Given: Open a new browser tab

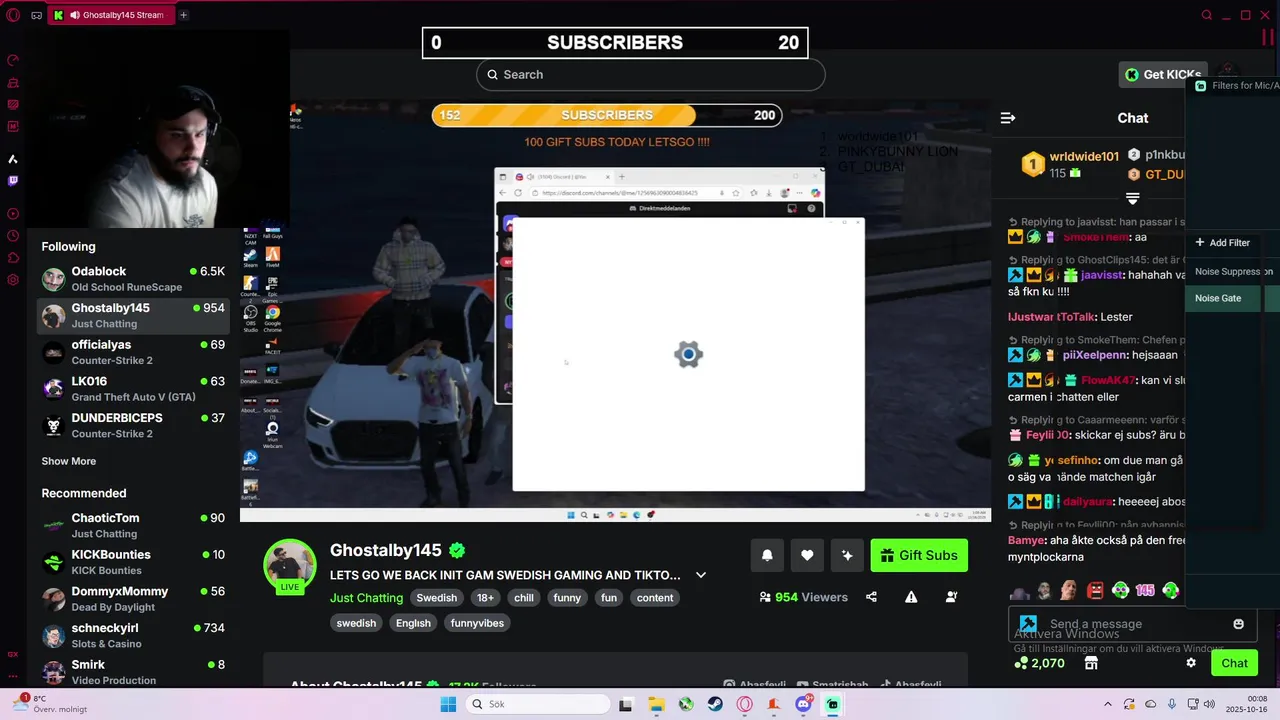Looking at the screenshot, I should [x=183, y=15].
